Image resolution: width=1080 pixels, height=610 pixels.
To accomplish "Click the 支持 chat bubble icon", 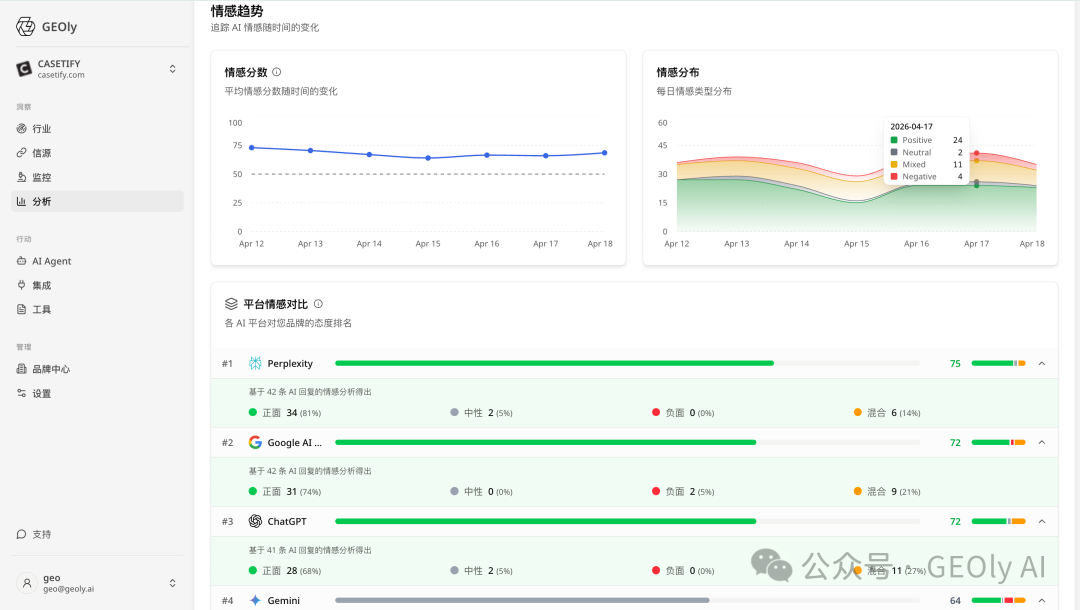I will 21,534.
